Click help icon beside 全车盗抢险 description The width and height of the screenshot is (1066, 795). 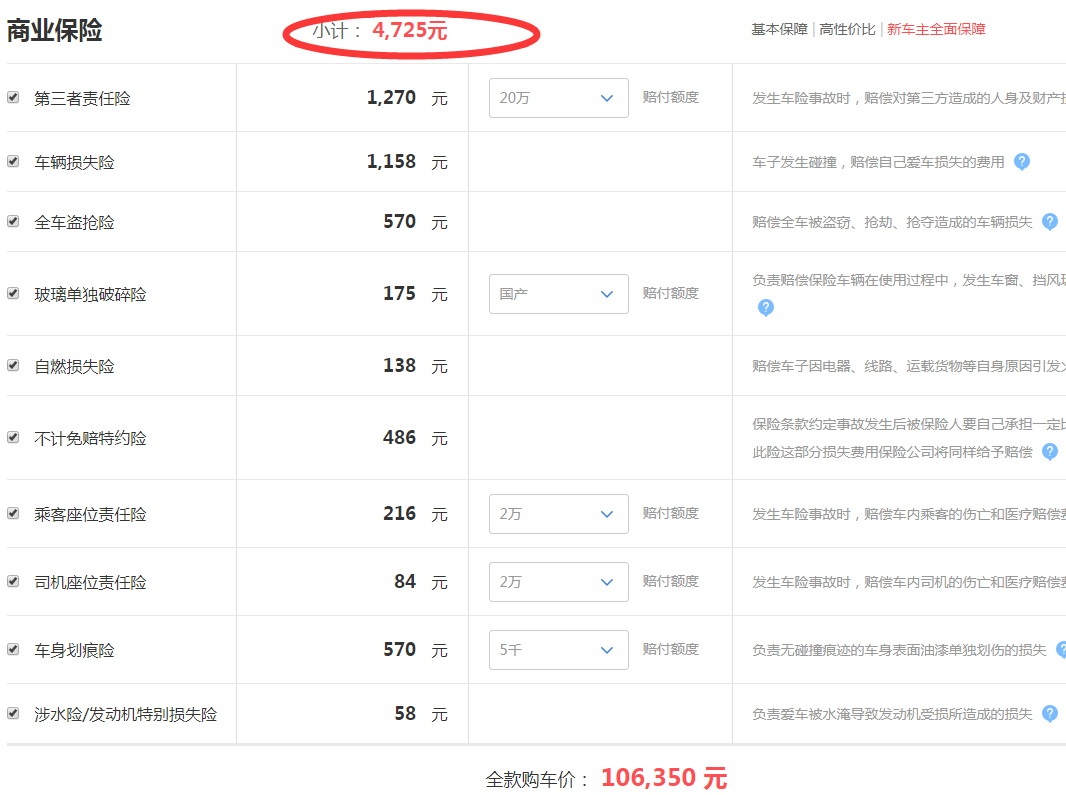(x=1050, y=222)
